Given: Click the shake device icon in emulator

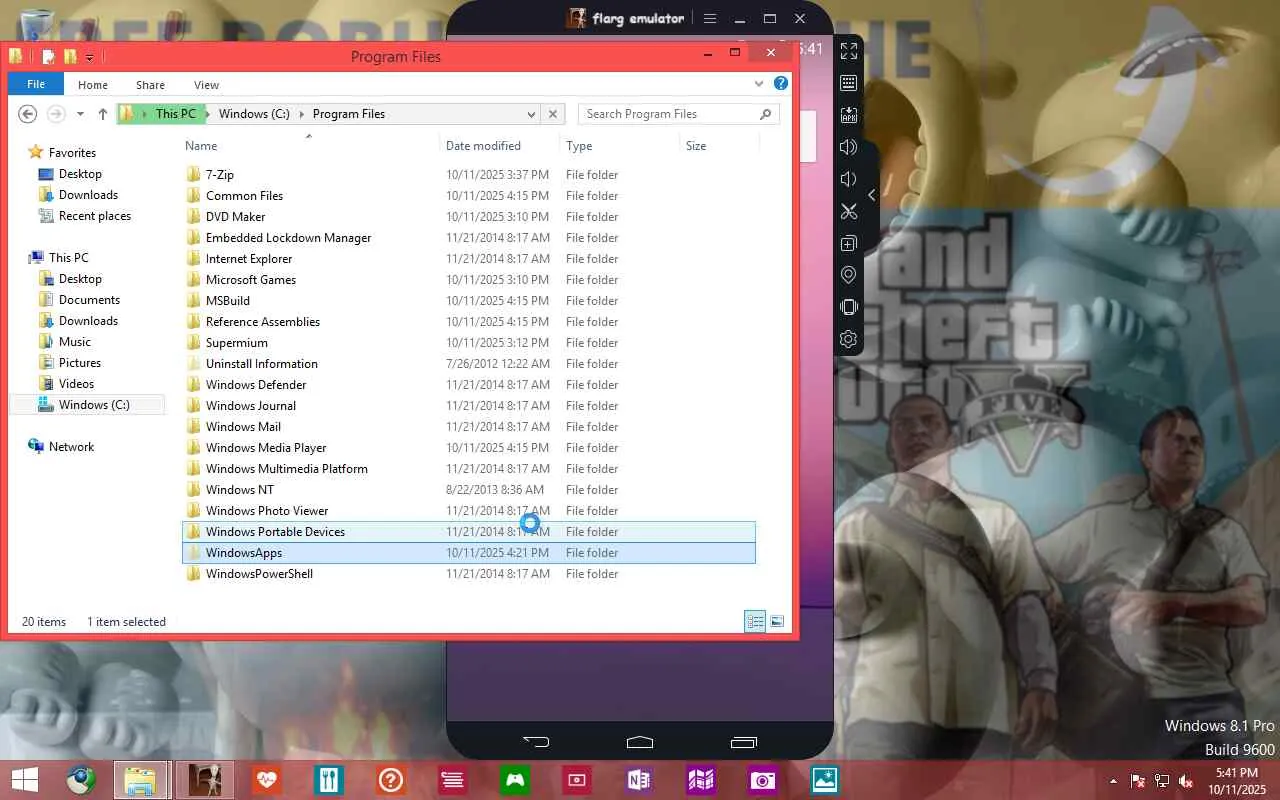Looking at the screenshot, I should tap(849, 307).
